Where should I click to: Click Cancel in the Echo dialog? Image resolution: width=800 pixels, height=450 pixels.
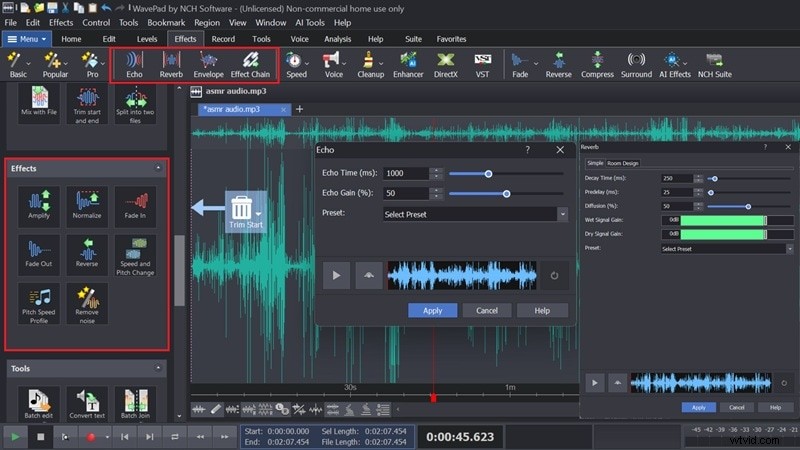click(487, 310)
